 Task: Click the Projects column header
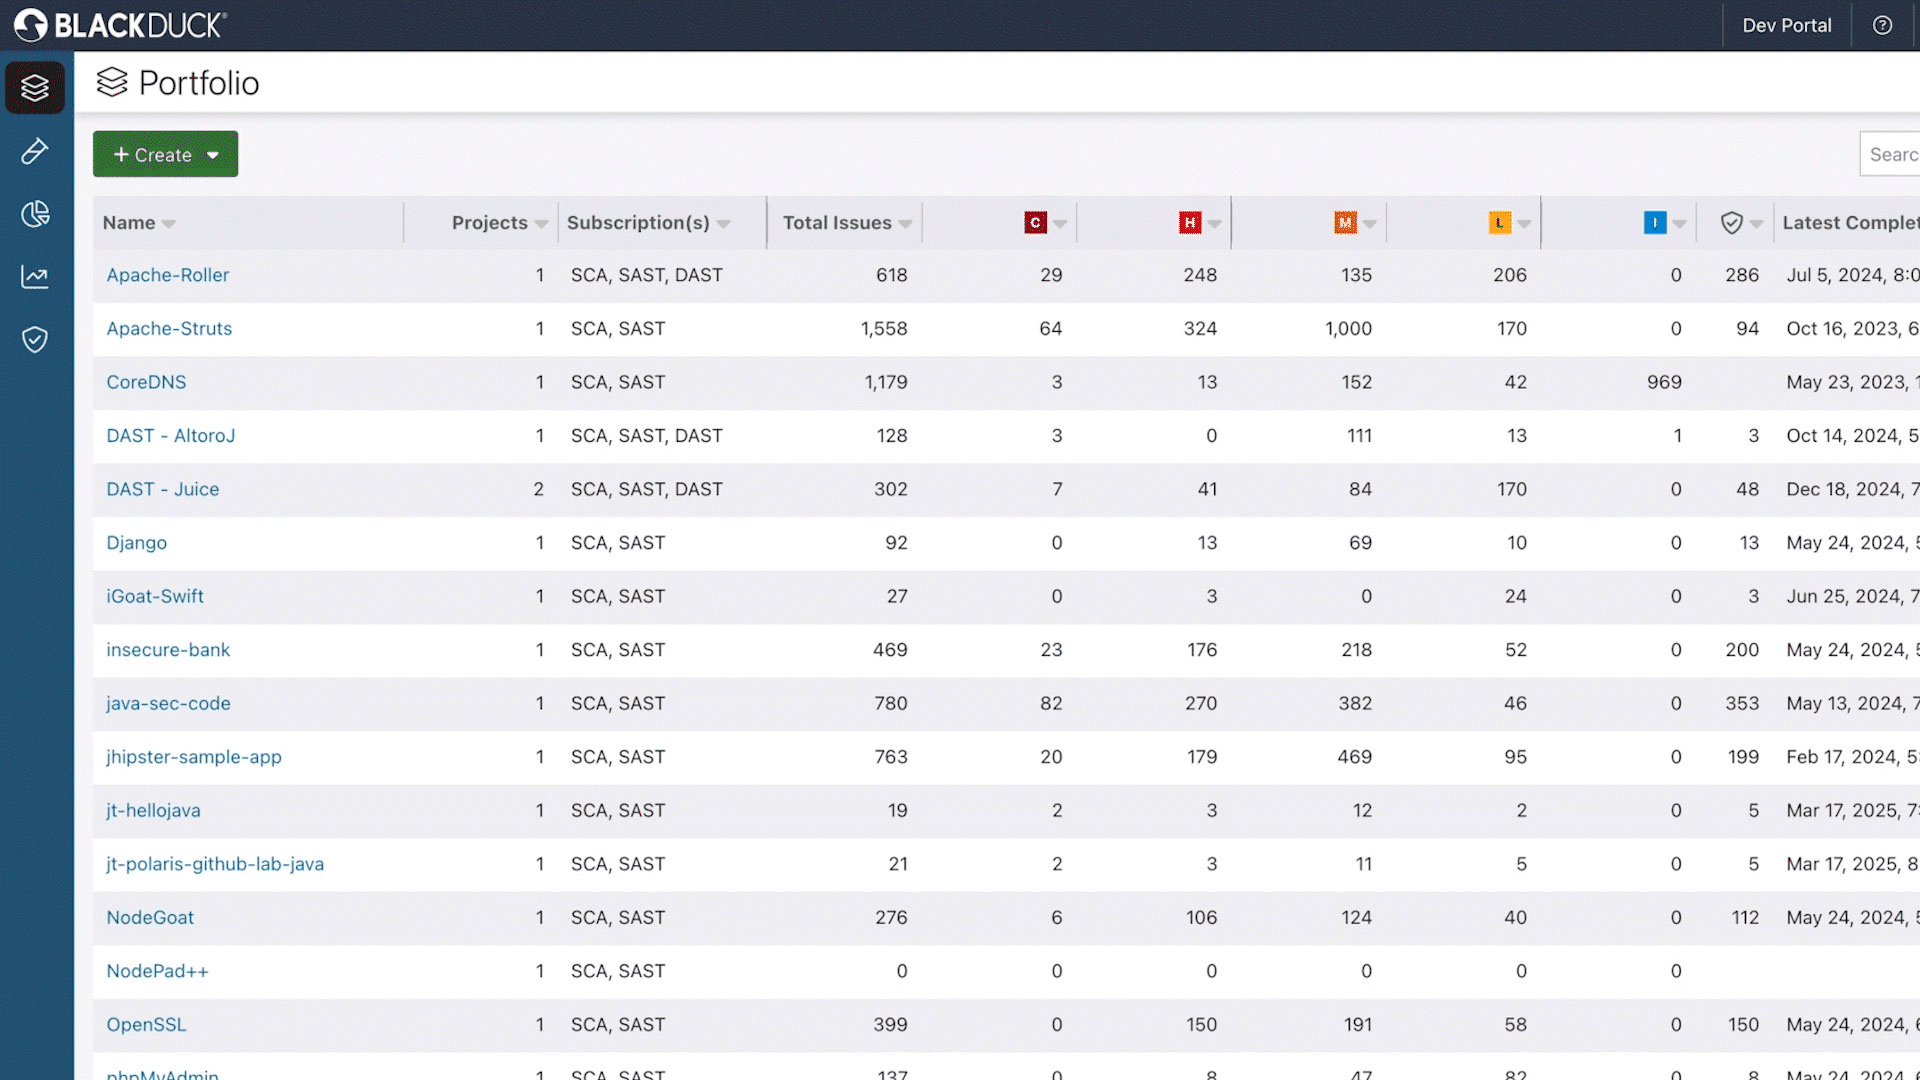coord(489,223)
